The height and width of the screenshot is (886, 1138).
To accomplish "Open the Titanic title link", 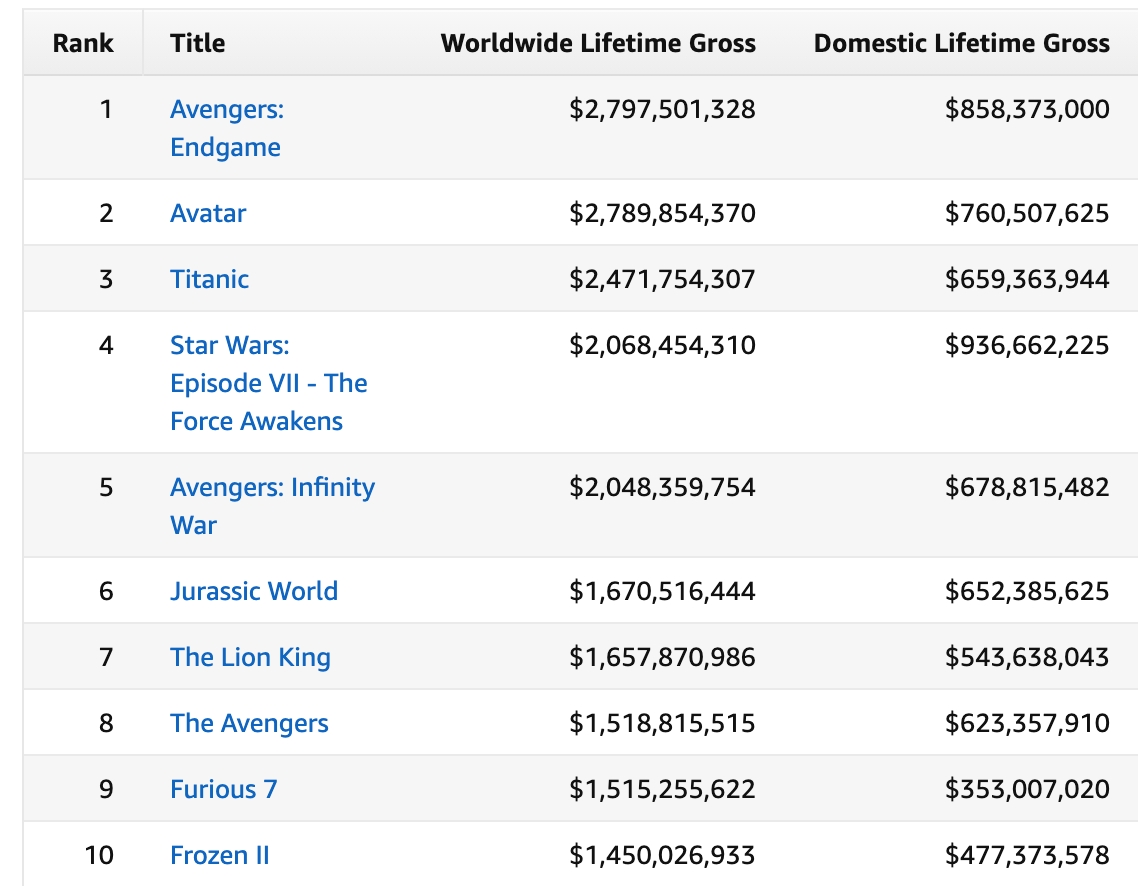I will click(x=209, y=279).
